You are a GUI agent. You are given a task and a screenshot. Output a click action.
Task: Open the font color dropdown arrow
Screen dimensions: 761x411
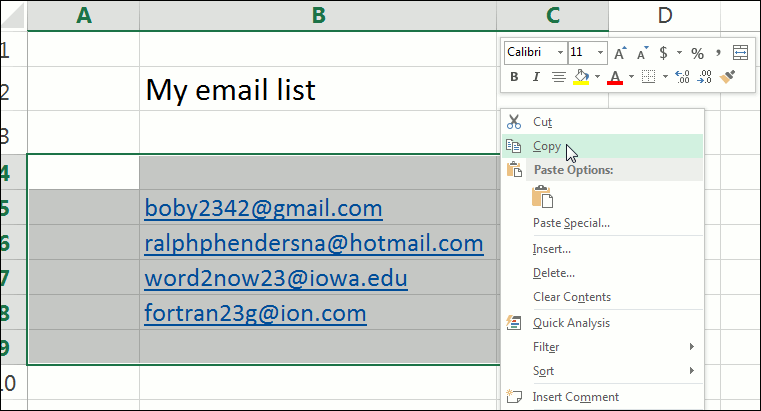[631, 77]
